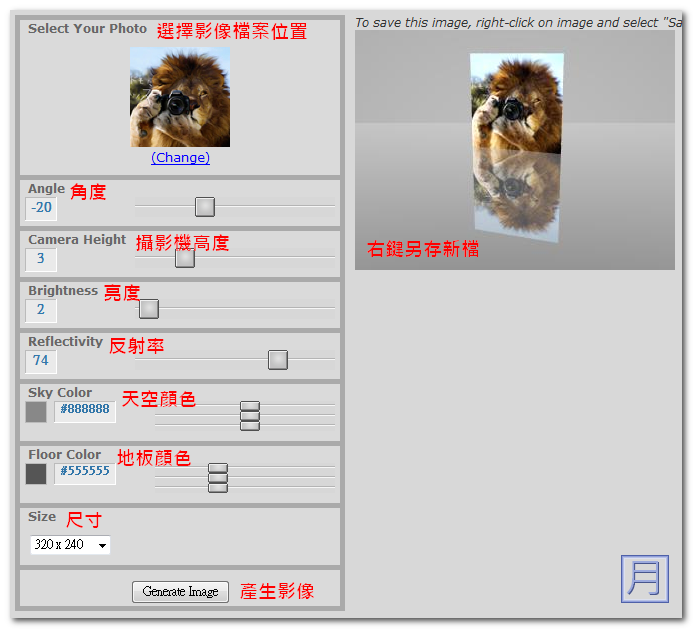Click the Floor Color #555555 hex field
The width and height of the screenshot is (693, 629).
point(85,472)
